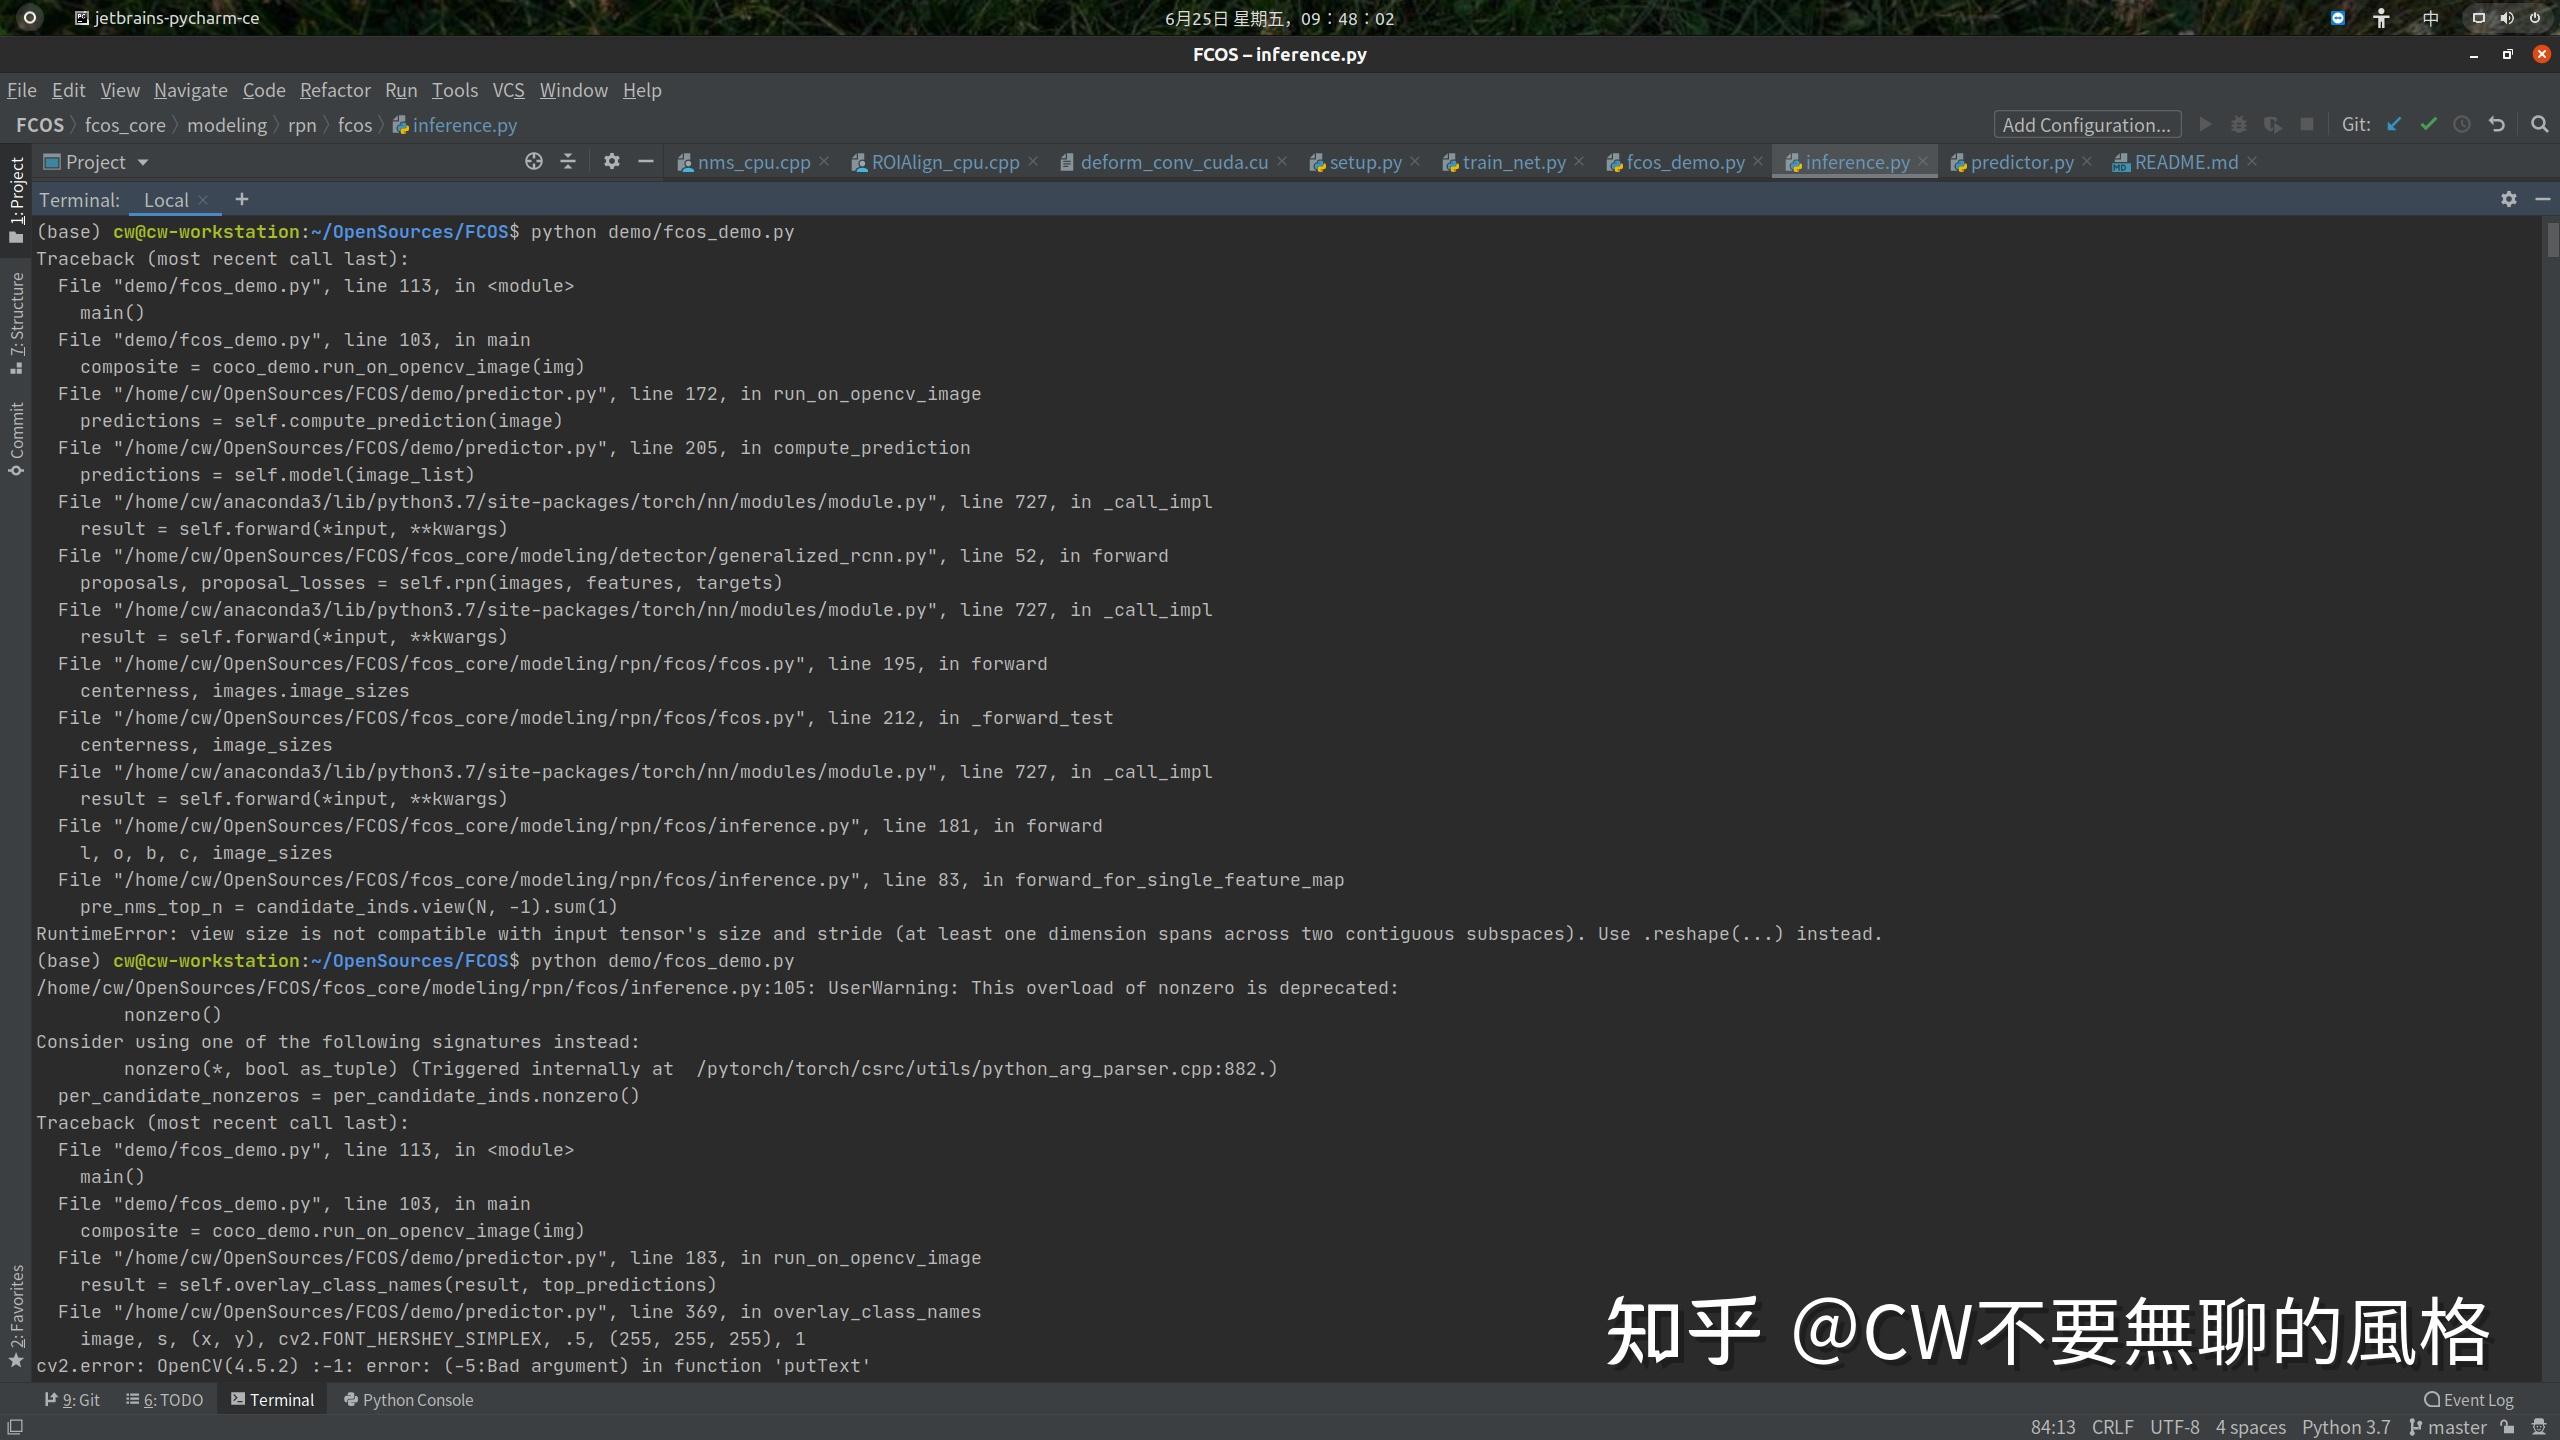Click the terminal vertical scrollbar
2560x1440 pixels.
coord(2551,240)
